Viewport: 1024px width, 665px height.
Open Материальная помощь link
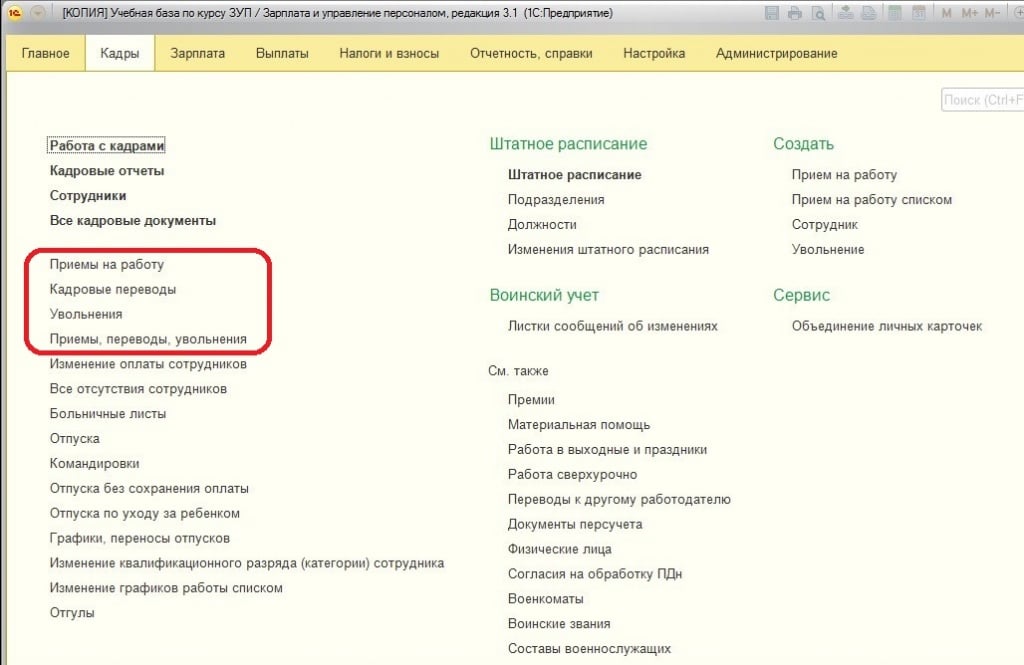[579, 425]
